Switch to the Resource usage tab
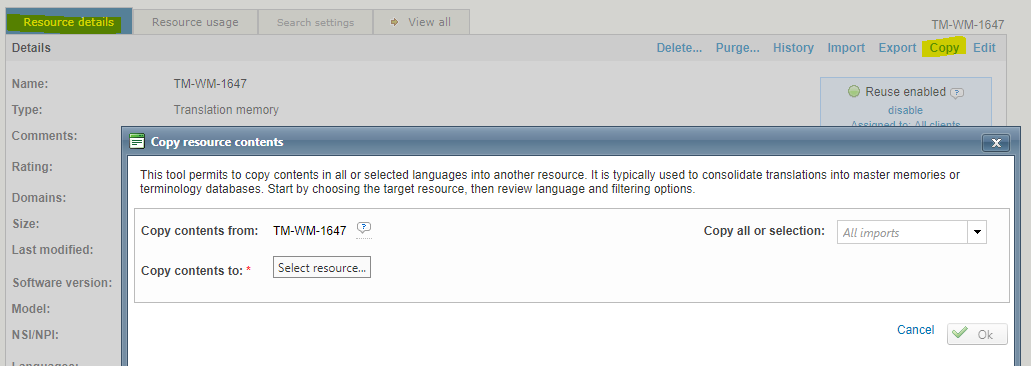Viewport: 1031px width, 366px height. click(x=195, y=22)
